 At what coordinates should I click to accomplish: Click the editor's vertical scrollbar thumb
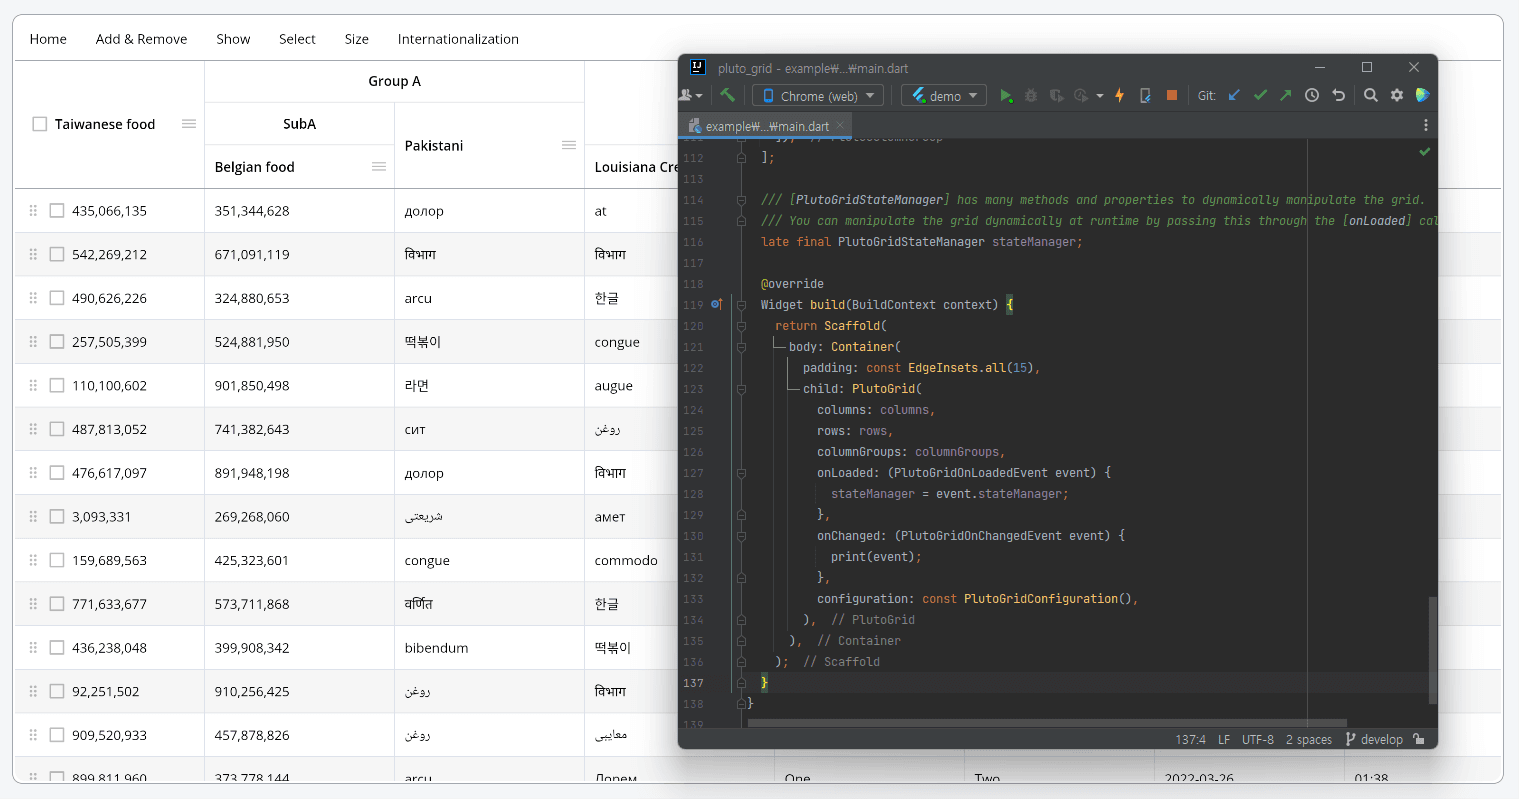tap(1432, 650)
